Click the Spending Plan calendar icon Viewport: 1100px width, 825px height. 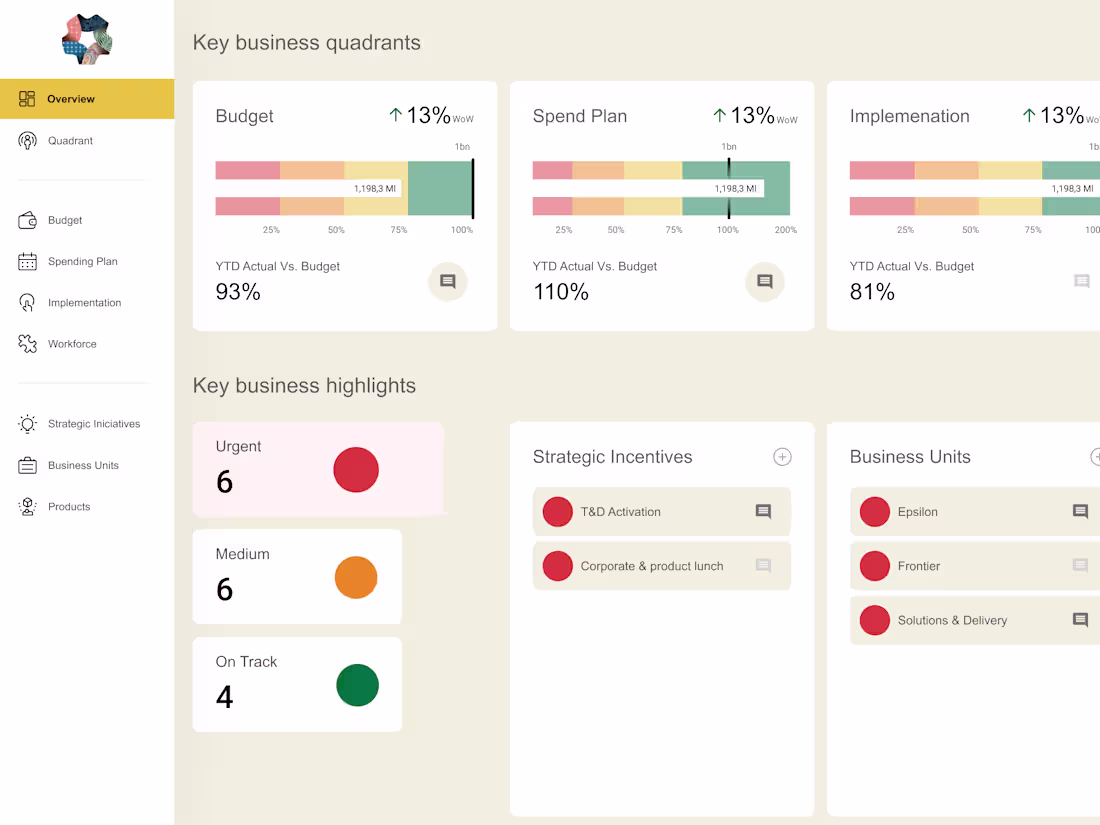pyautogui.click(x=28, y=262)
